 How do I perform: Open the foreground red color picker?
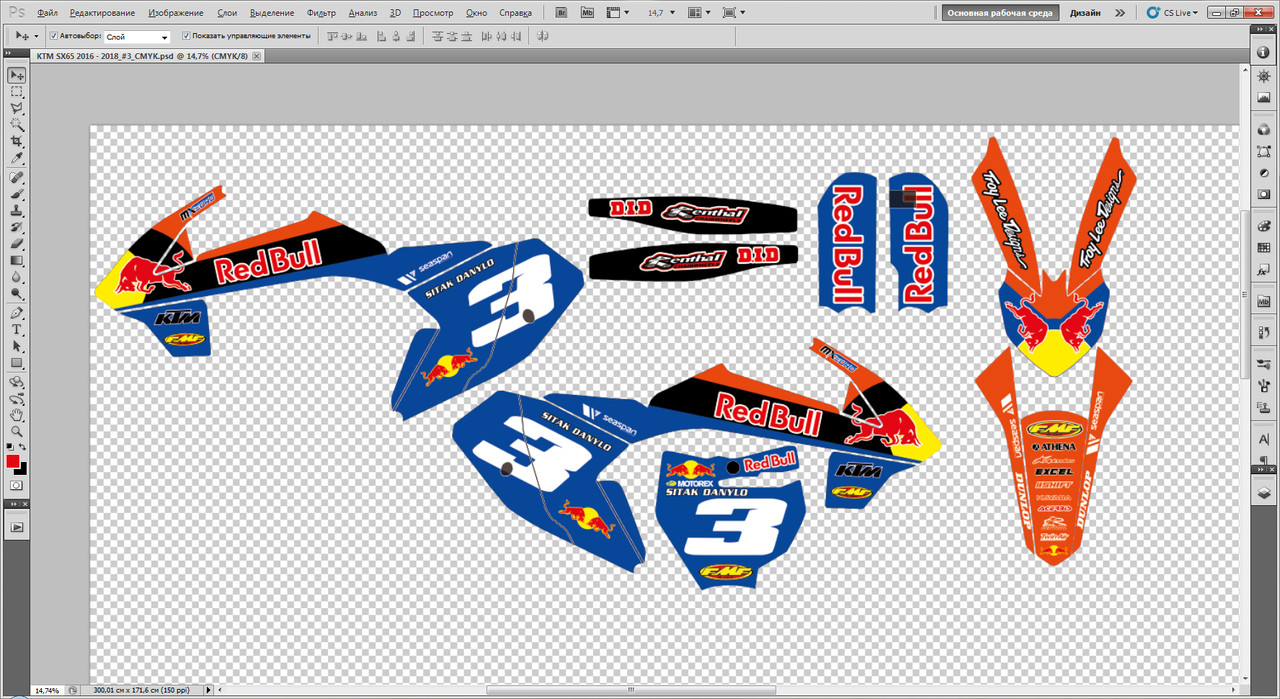coord(13,461)
